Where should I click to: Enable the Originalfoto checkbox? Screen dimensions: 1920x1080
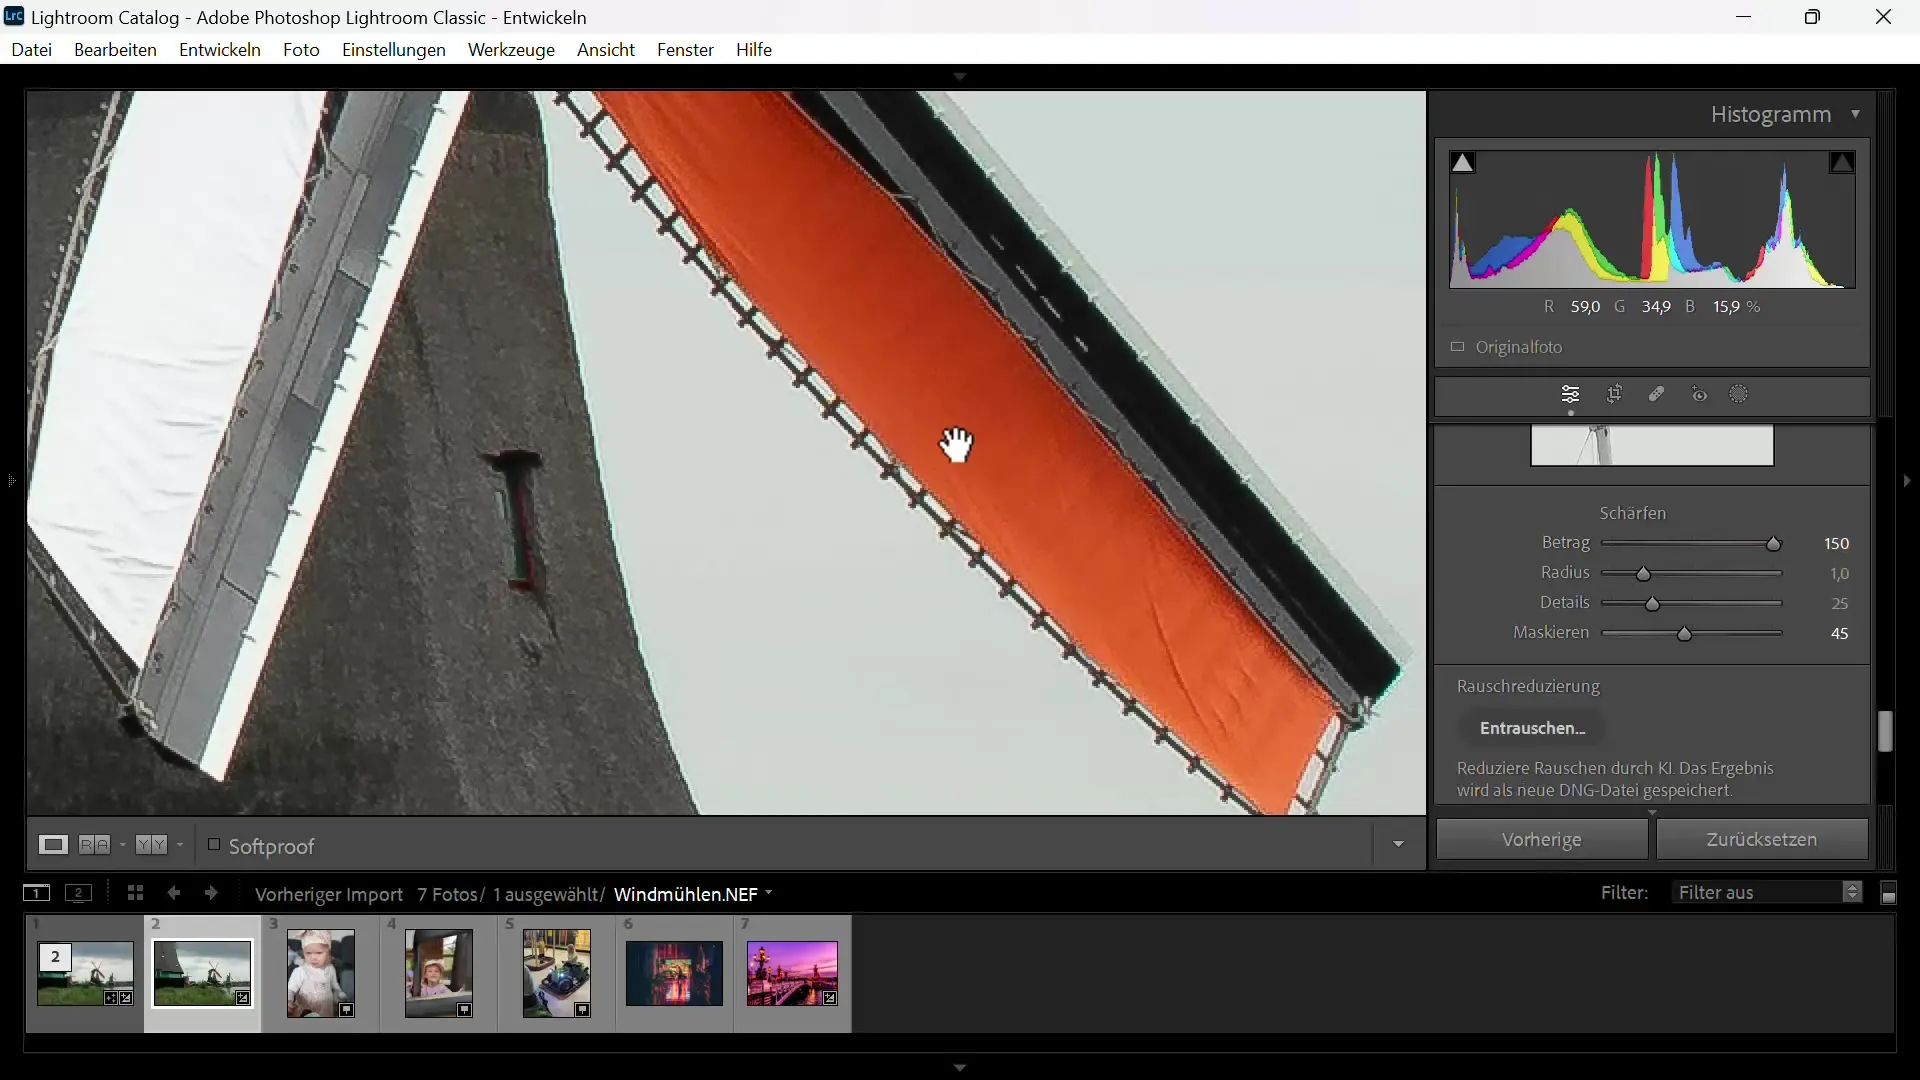[1458, 347]
